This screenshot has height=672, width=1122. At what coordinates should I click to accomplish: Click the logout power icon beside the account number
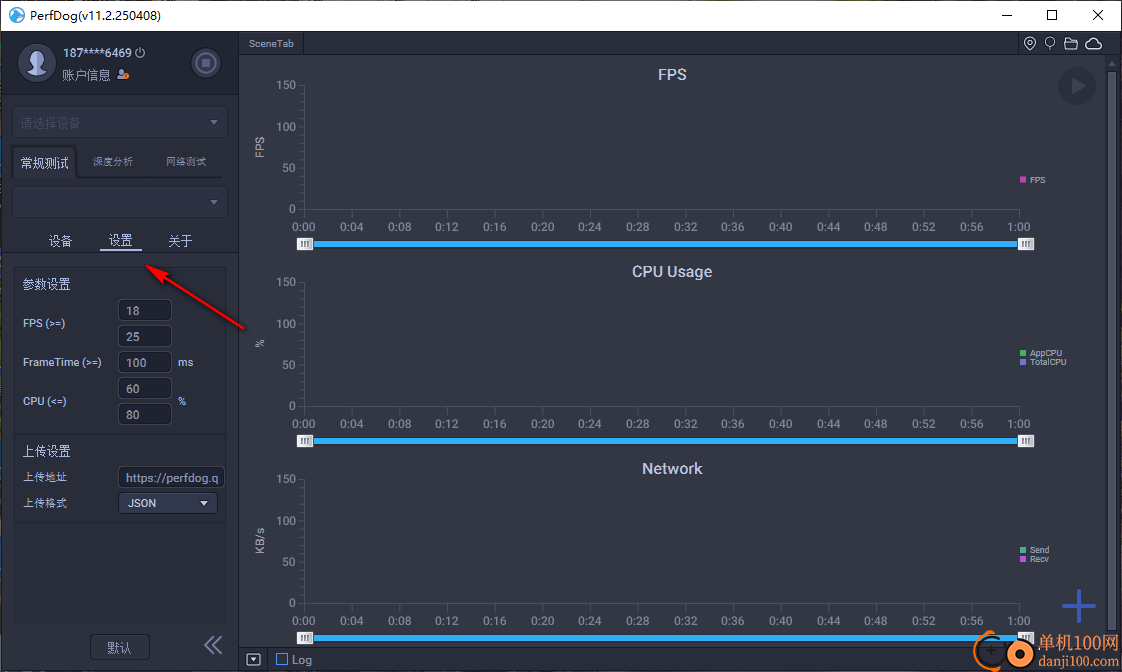tap(140, 52)
